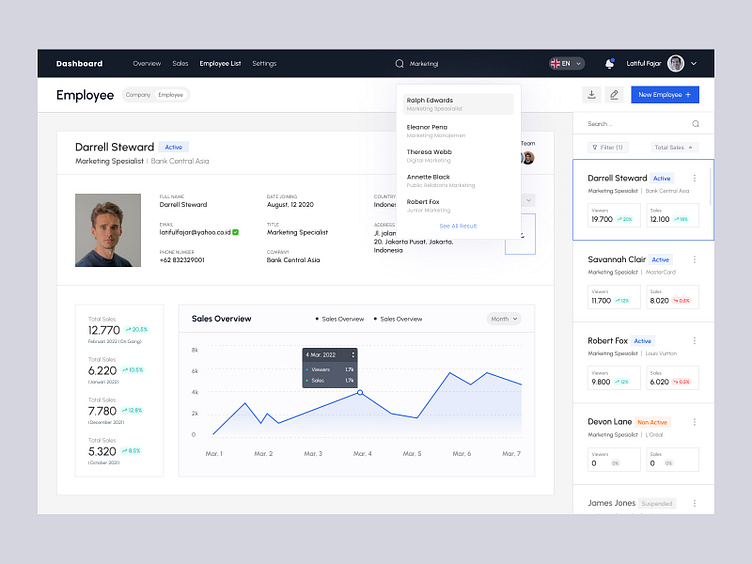Open the notifications bell

610,63
